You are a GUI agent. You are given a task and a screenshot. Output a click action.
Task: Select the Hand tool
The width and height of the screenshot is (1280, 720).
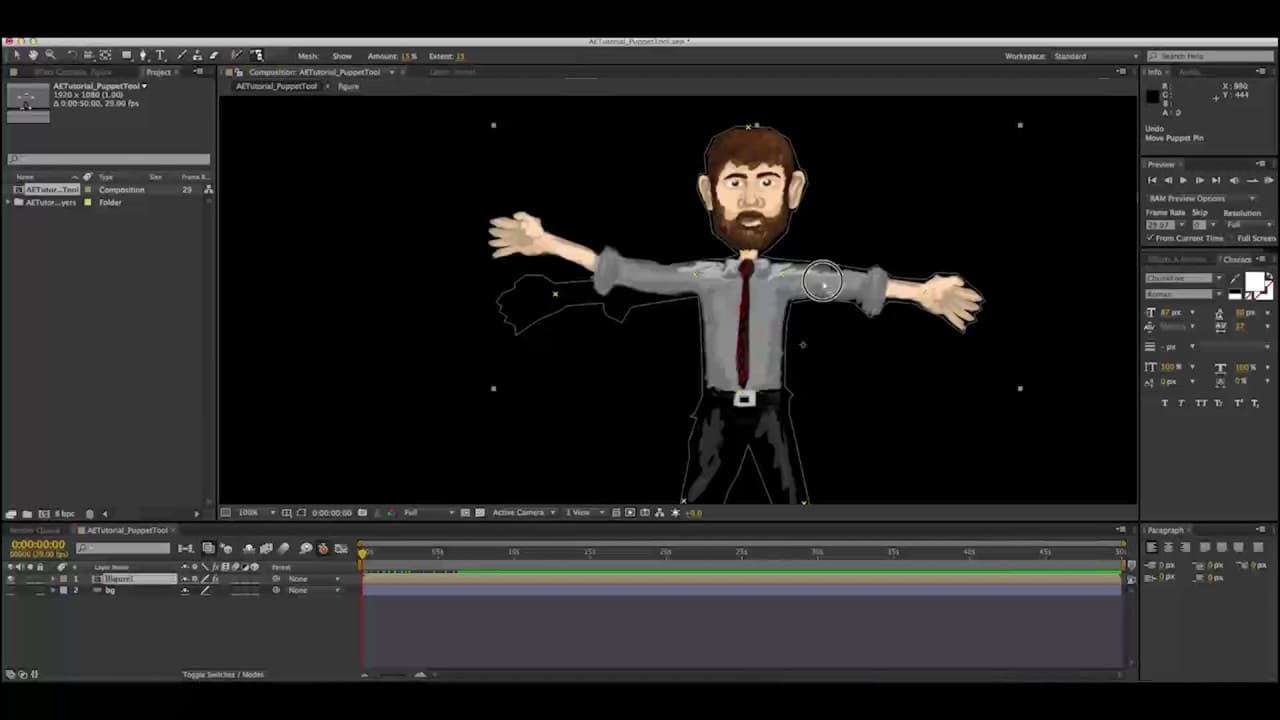[x=36, y=55]
